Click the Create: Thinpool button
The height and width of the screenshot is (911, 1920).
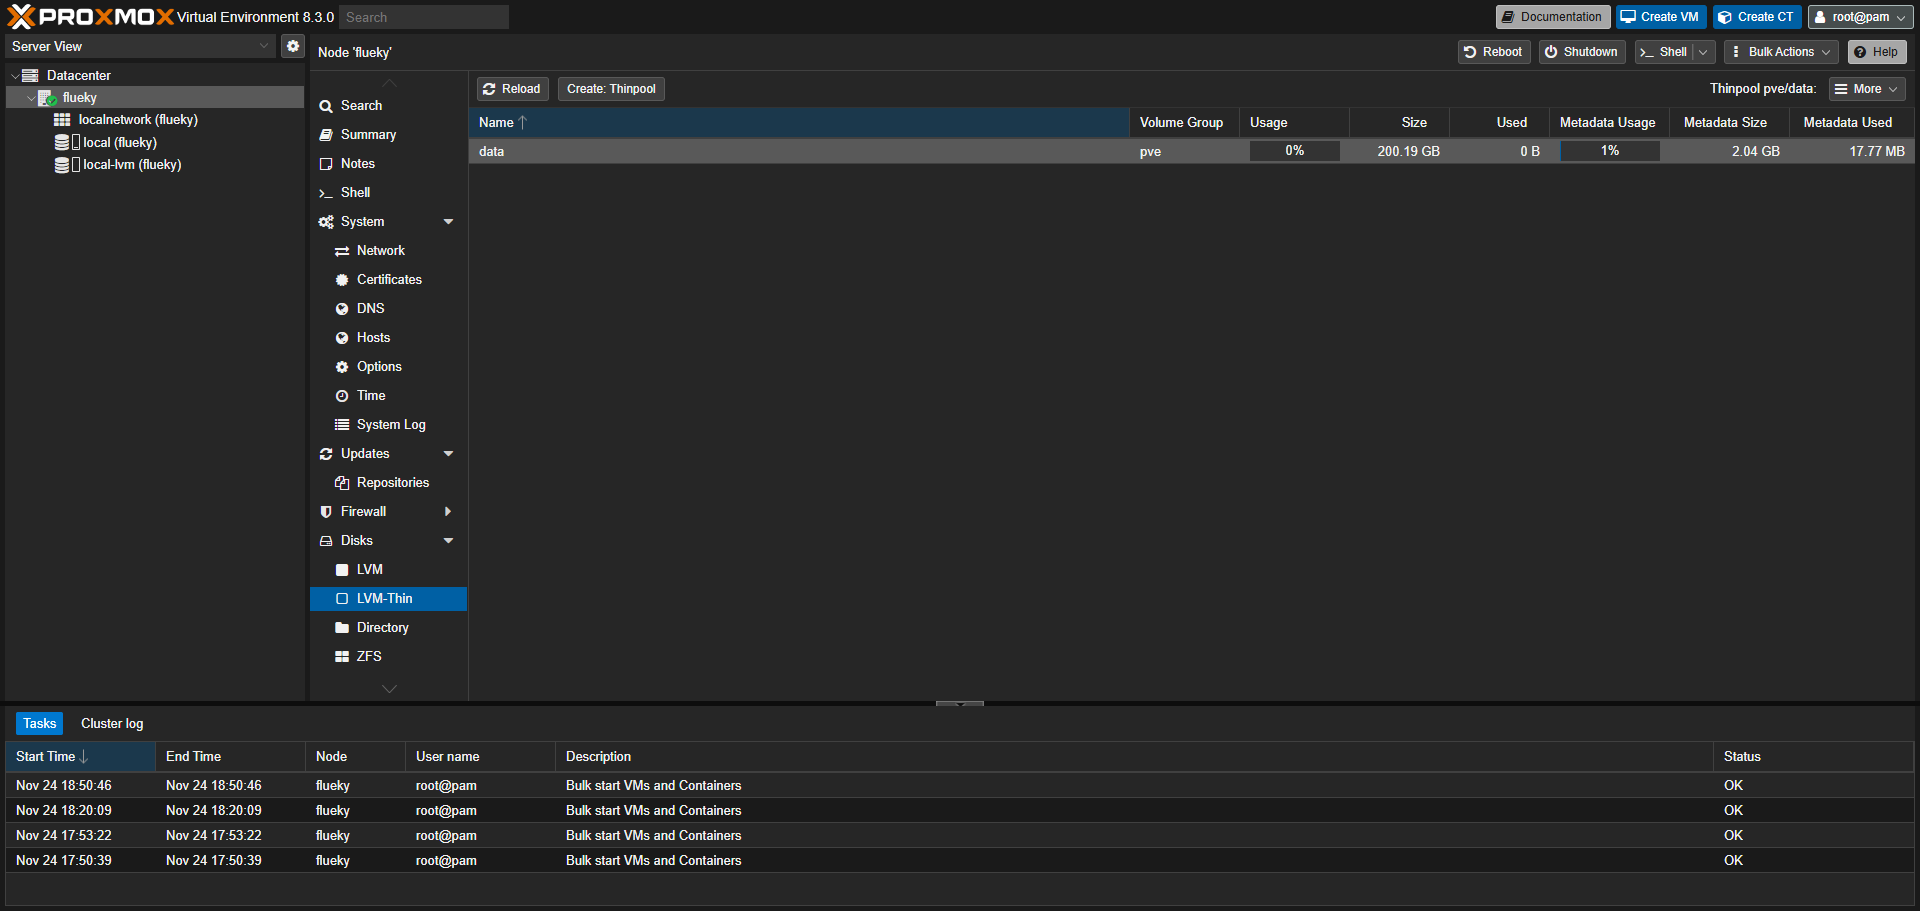611,89
